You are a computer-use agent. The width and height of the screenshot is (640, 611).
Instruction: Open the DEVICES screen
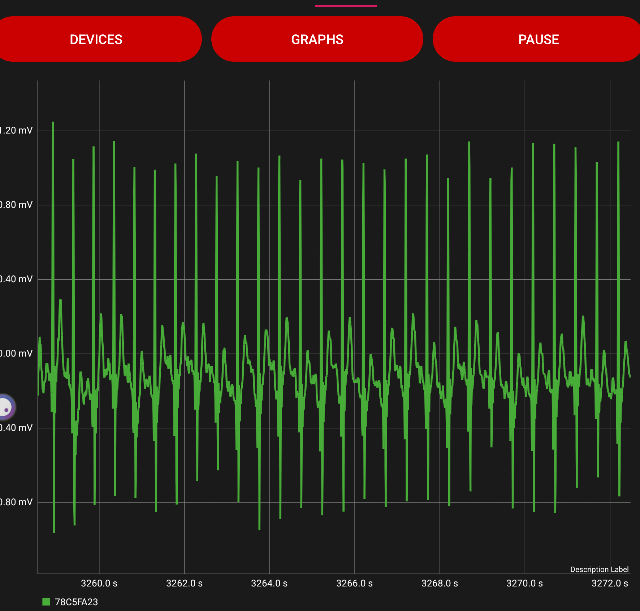[x=96, y=39]
